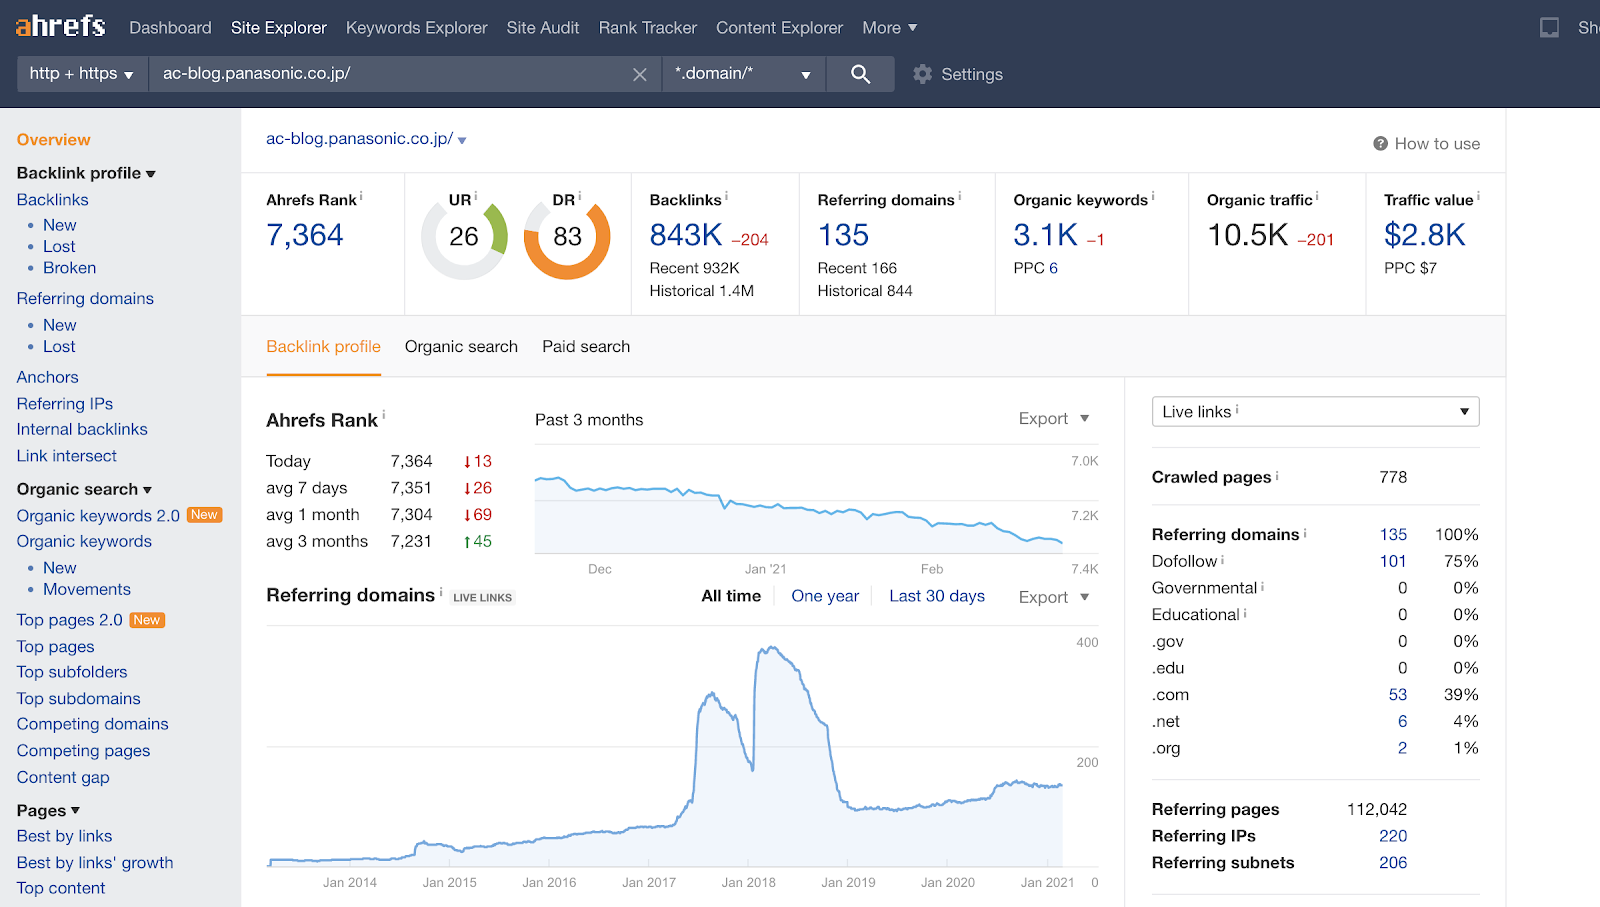Click the $2.8K traffic value
This screenshot has width=1600, height=907.
pos(1424,235)
